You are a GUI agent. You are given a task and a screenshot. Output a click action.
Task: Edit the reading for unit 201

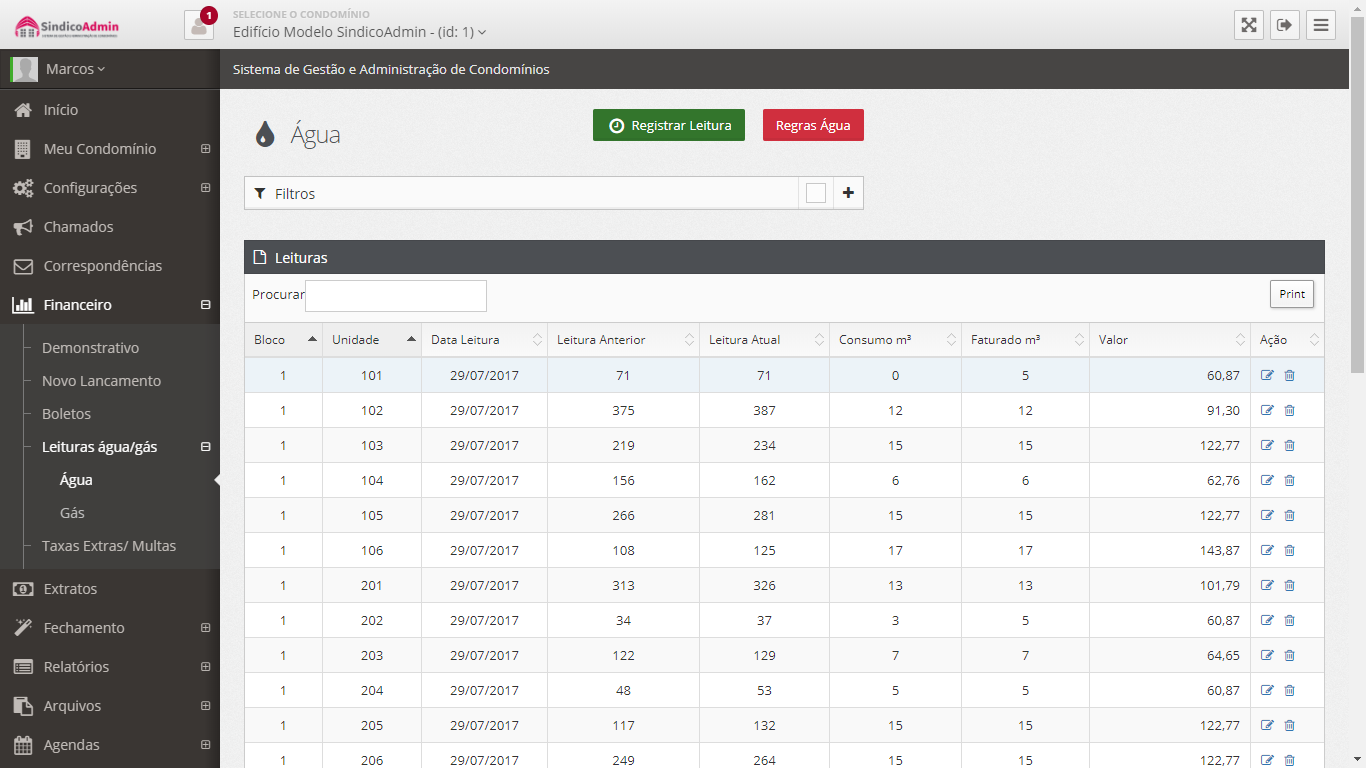[x=1267, y=585]
